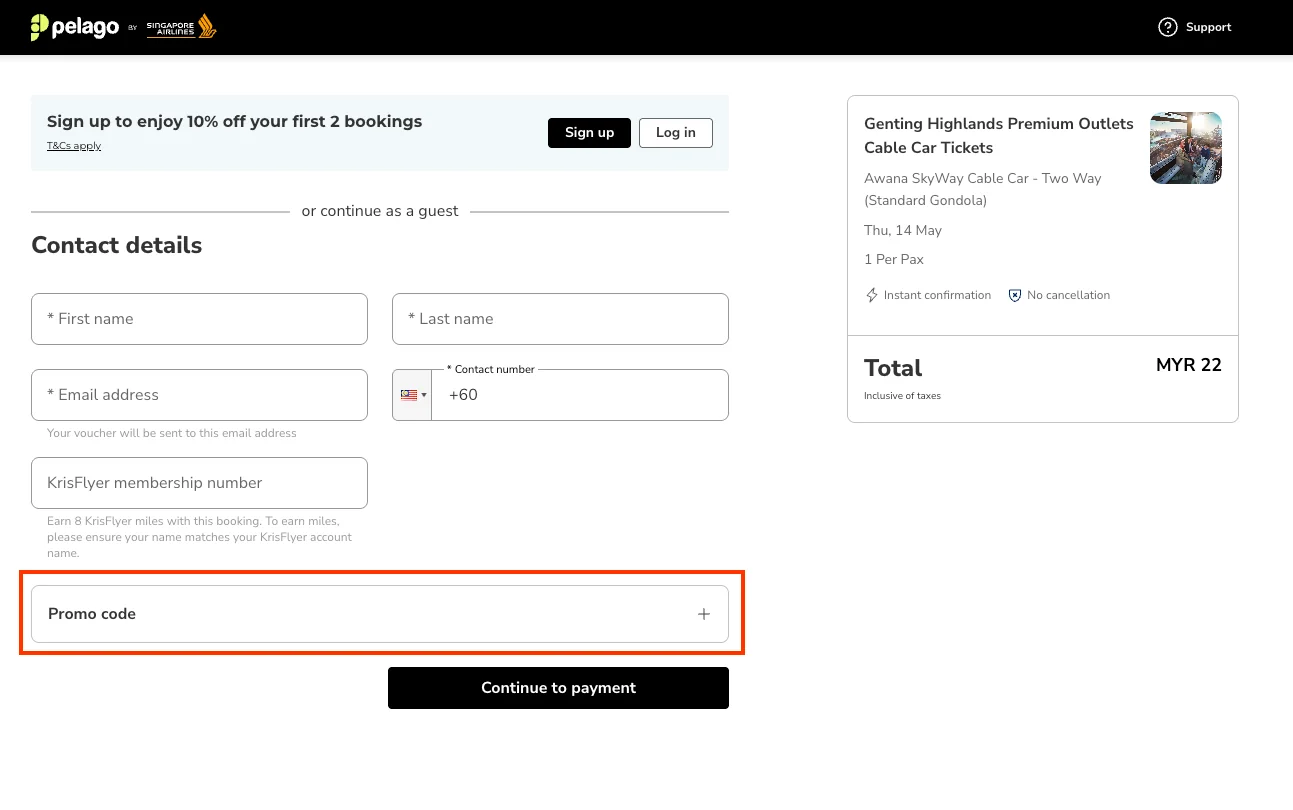Click the Singapore Airlines logo
Image resolution: width=1293 pixels, height=810 pixels.
coord(182,27)
